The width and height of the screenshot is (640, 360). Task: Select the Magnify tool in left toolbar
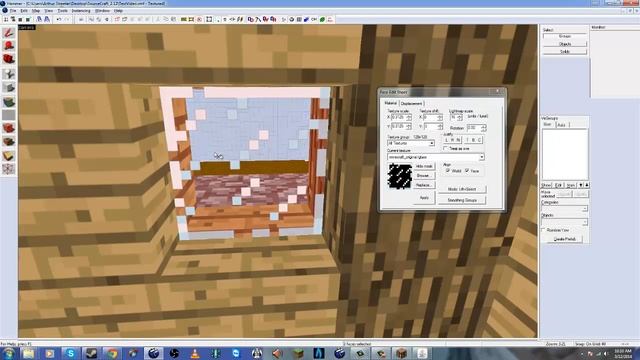pyautogui.click(x=9, y=46)
